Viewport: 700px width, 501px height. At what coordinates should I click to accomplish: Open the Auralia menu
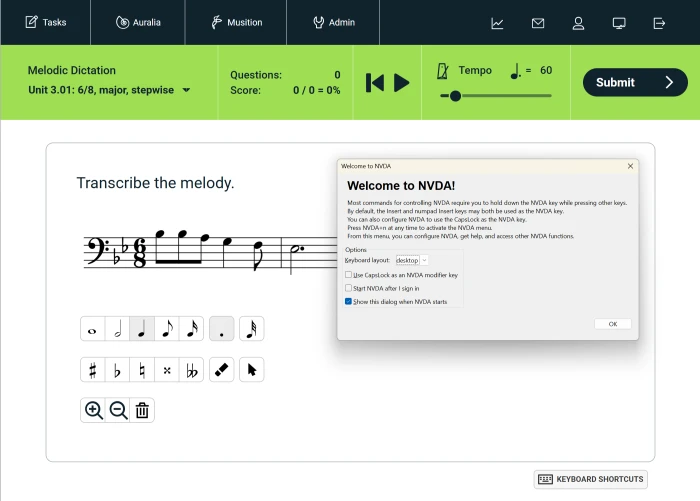point(137,22)
